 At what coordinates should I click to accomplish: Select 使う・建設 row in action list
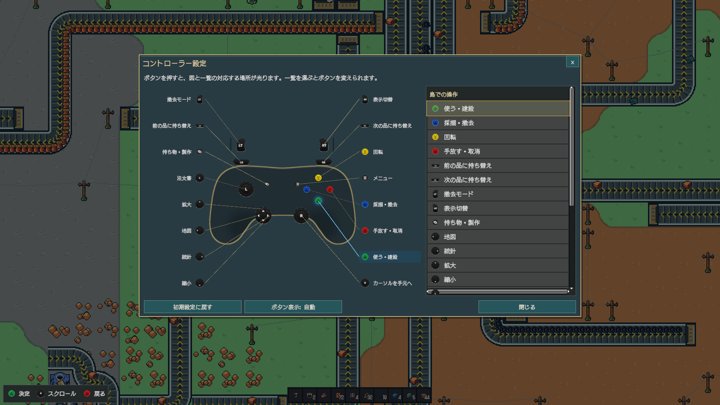point(498,109)
